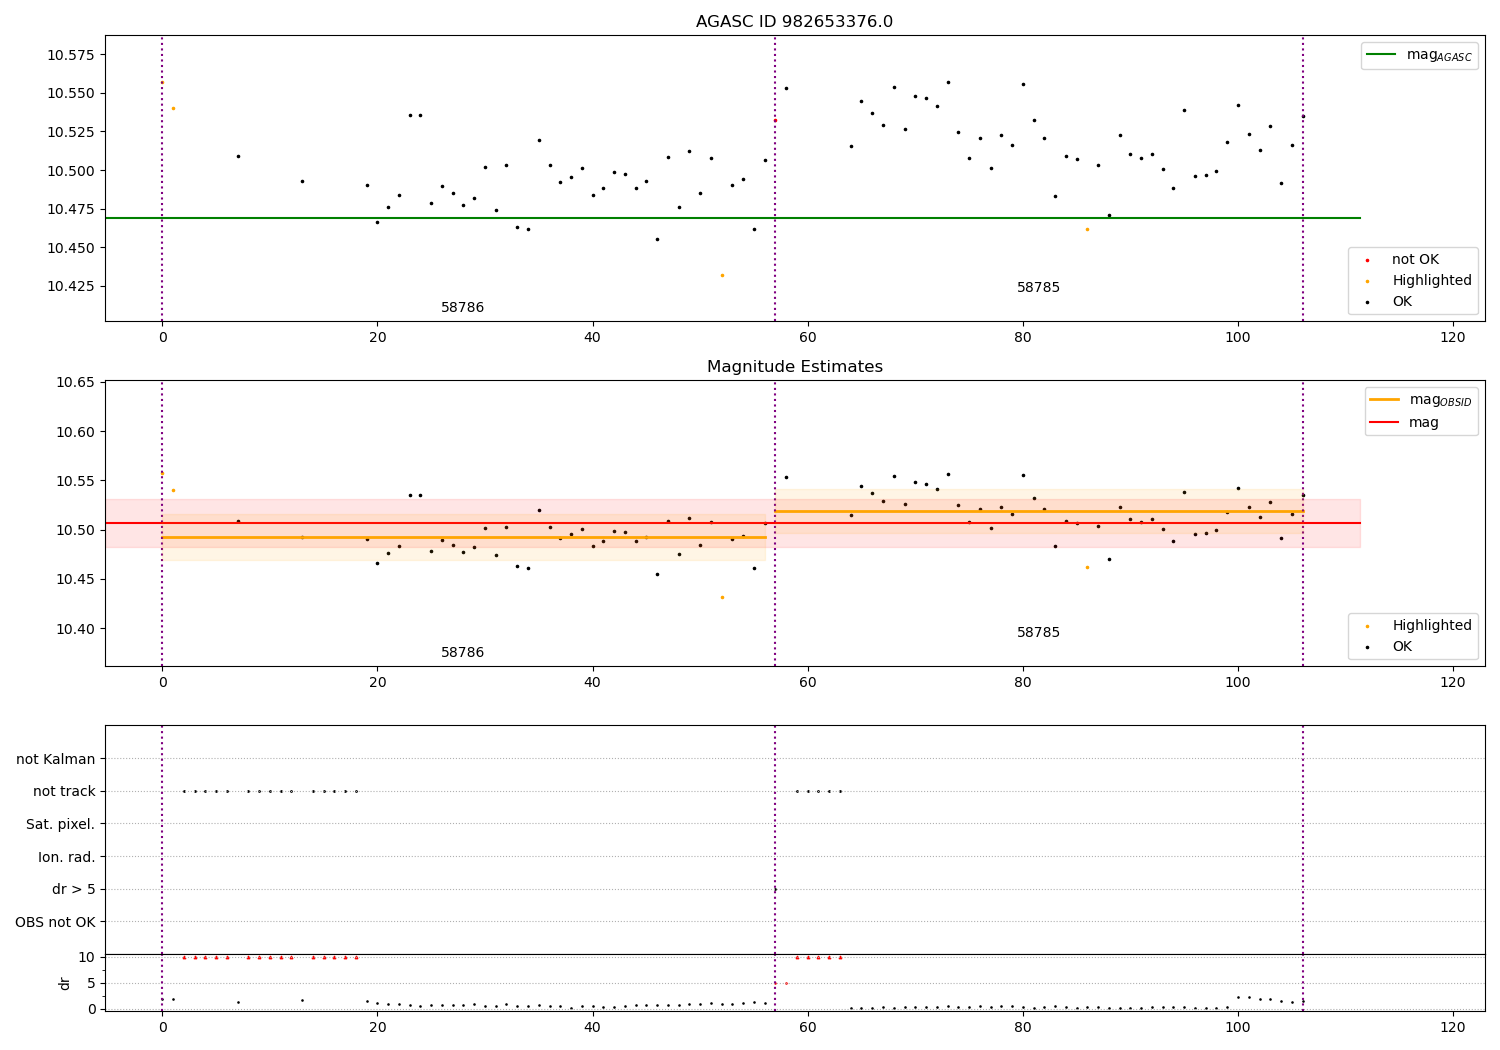Click the 10.55 y-axis tick label

(75, 481)
